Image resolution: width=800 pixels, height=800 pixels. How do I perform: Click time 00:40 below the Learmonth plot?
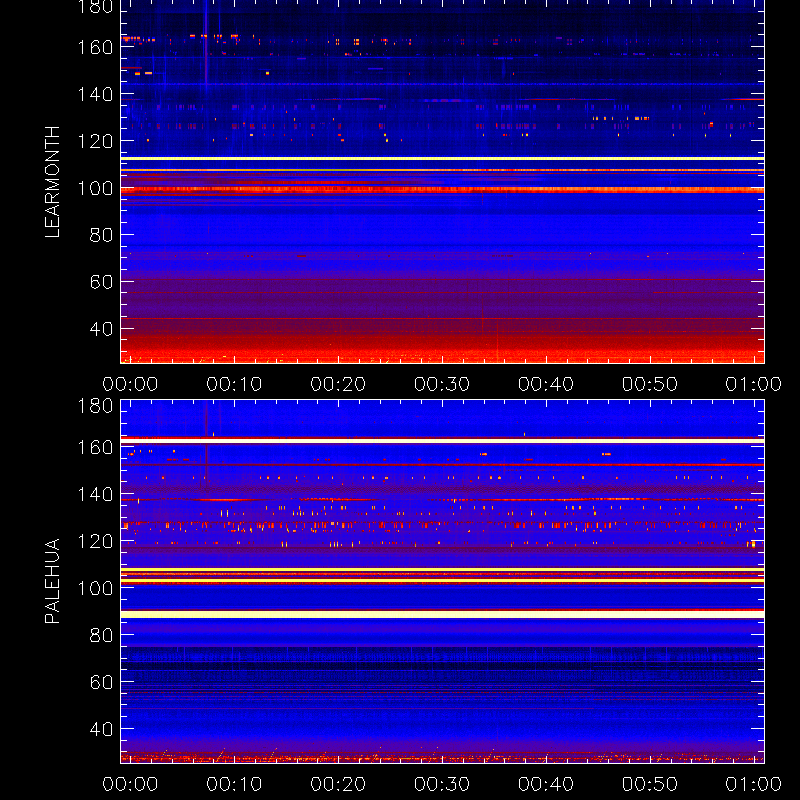pos(546,384)
